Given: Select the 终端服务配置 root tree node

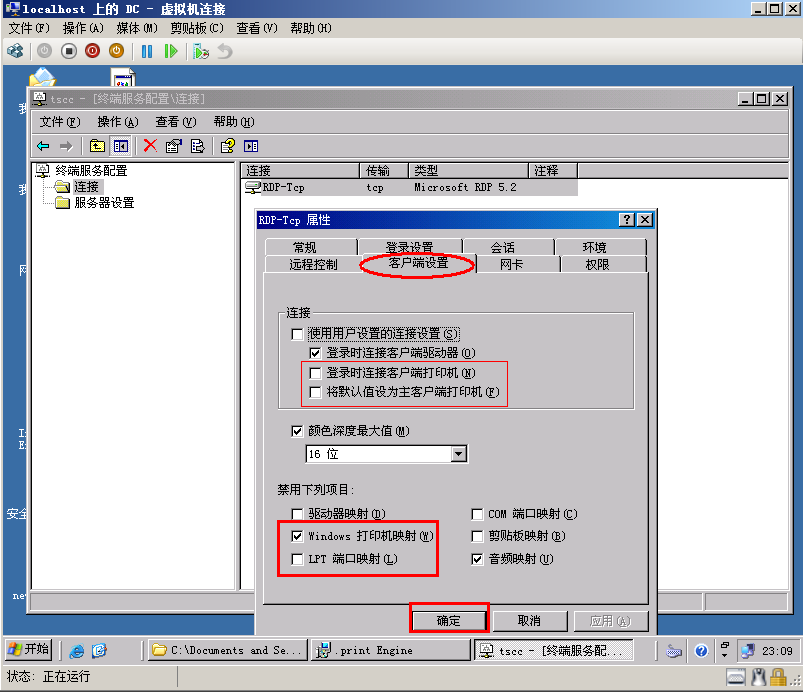Looking at the screenshot, I should (x=91, y=171).
